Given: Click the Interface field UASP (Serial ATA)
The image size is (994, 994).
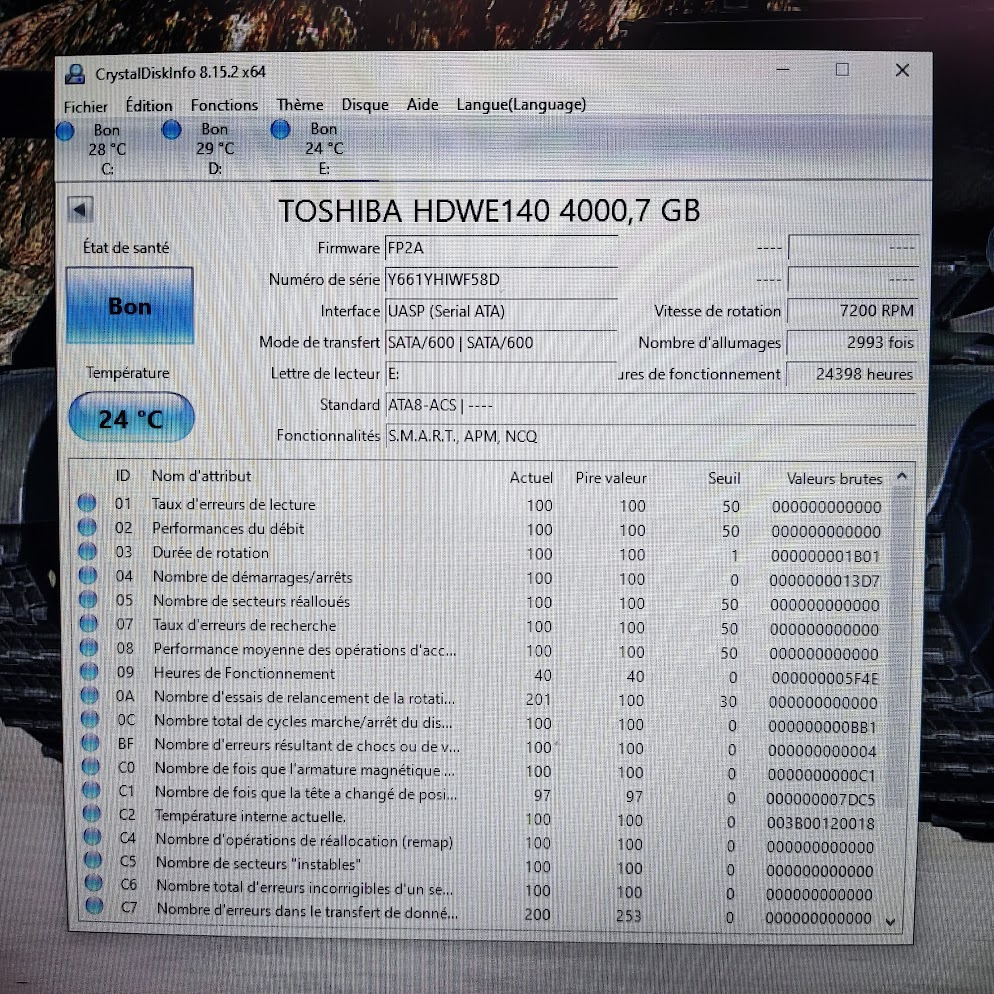Looking at the screenshot, I should click(501, 311).
